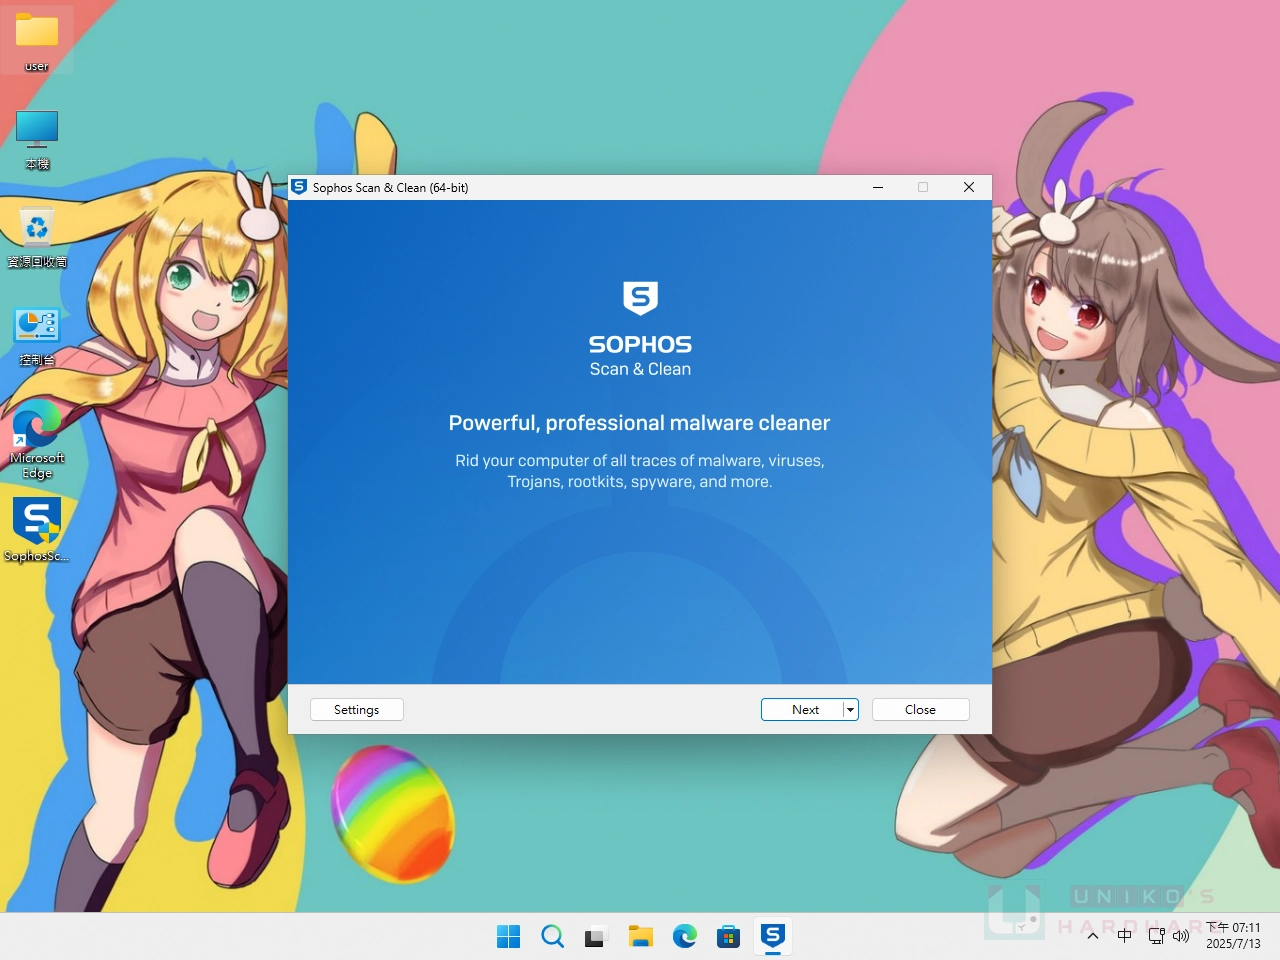
Task: Click the 'Sophos Scan & Clean (64-bit)' window title
Action: click(x=390, y=187)
